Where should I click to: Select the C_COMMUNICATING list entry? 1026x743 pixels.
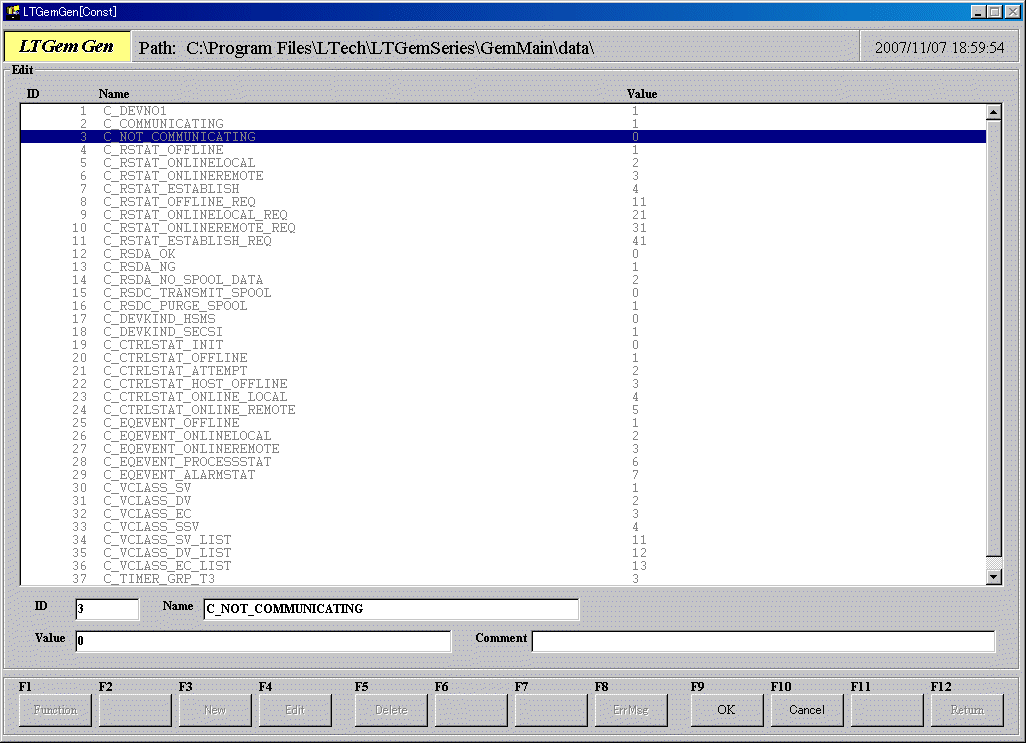point(163,124)
